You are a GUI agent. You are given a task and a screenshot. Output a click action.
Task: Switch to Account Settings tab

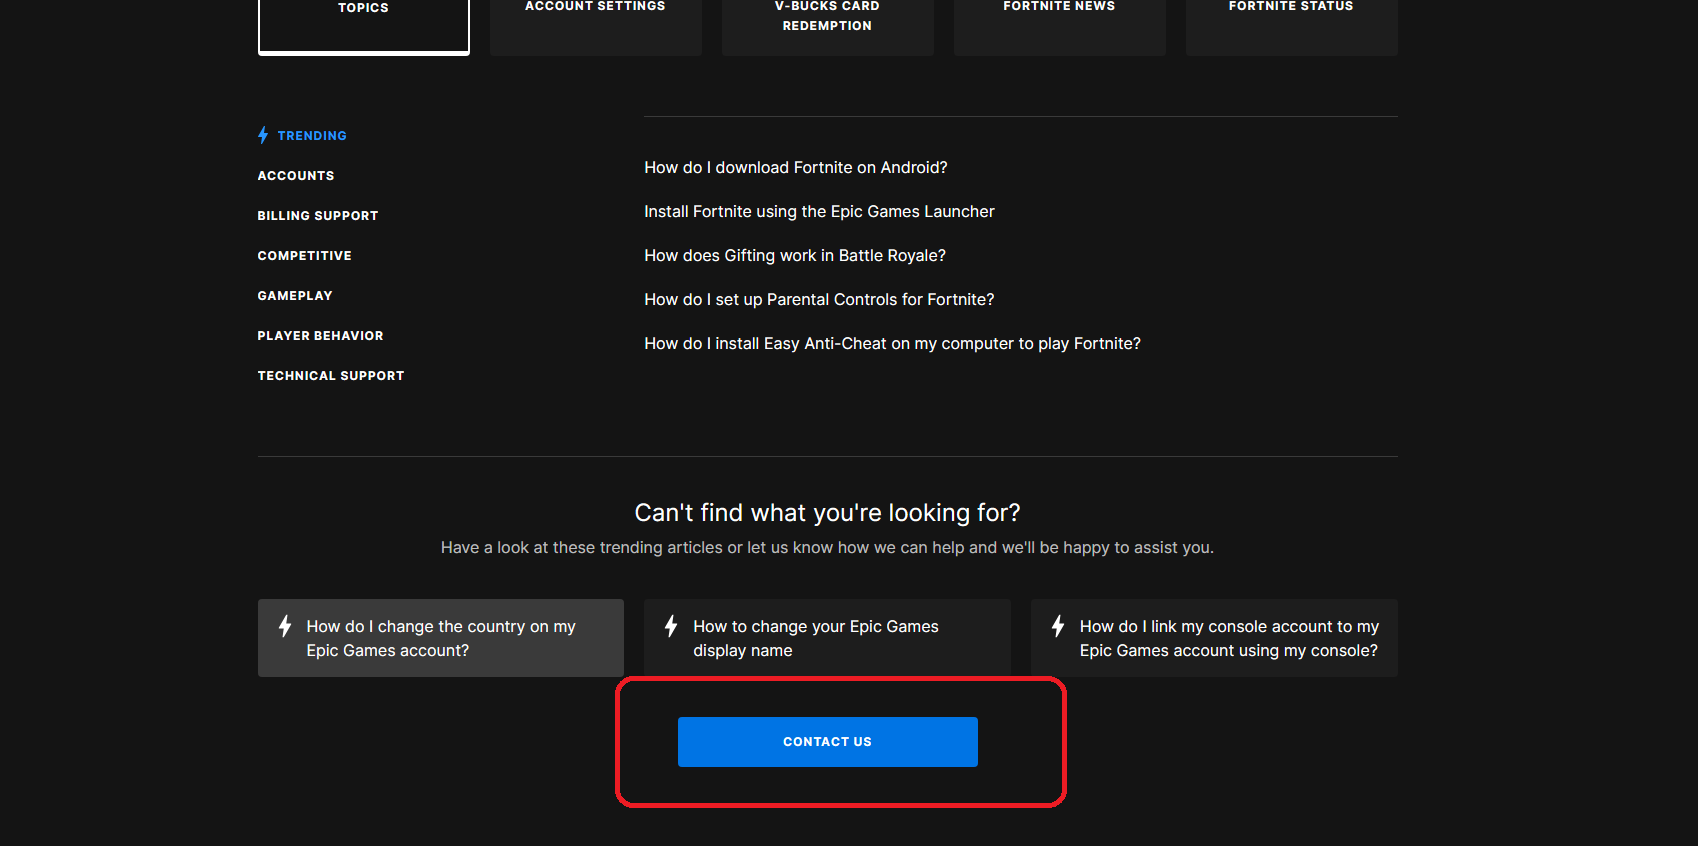(x=595, y=20)
